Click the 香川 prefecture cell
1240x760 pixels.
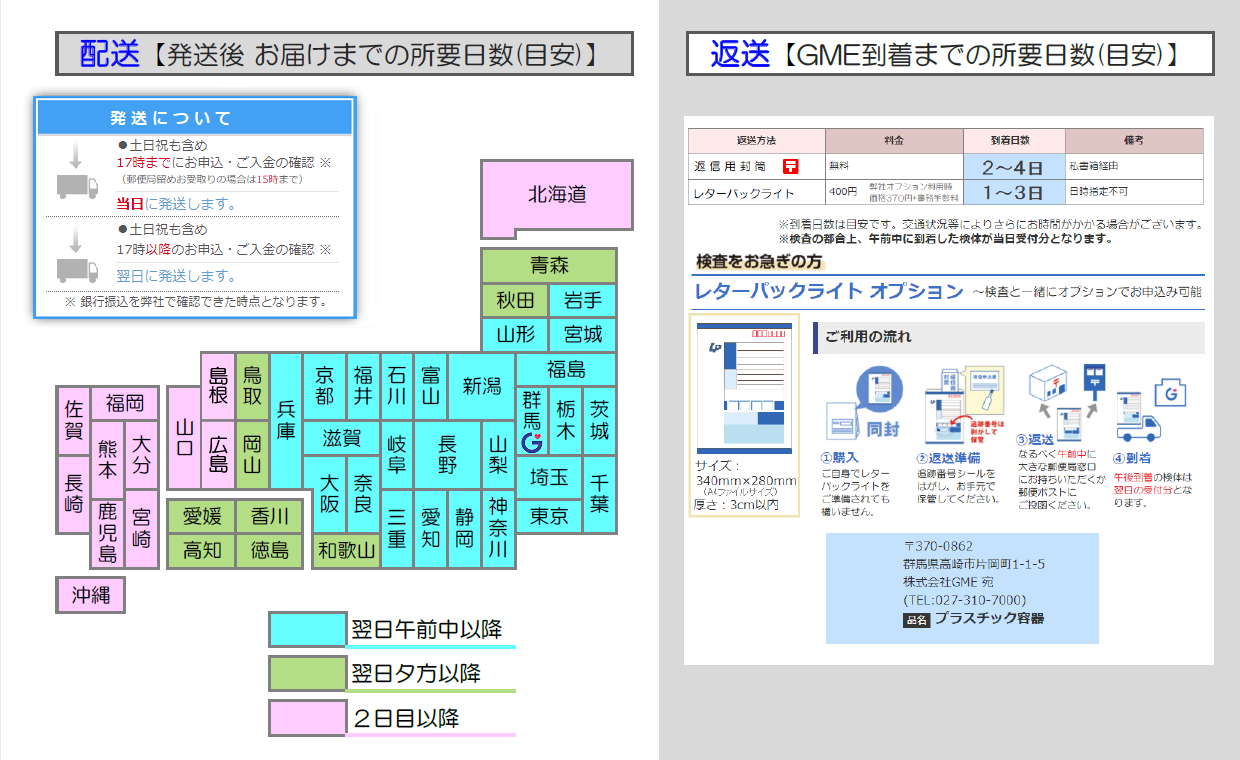(x=270, y=516)
